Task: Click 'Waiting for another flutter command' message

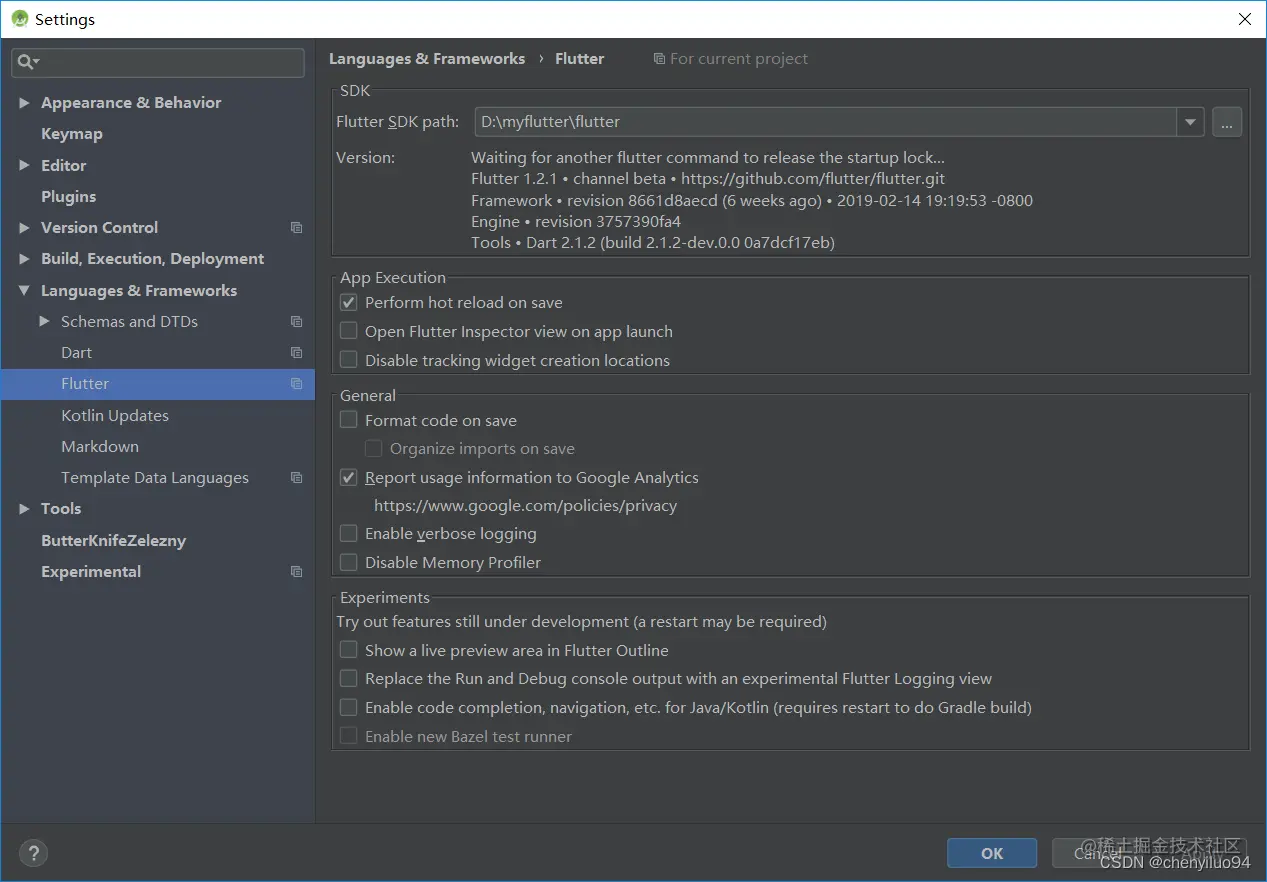Action: pyautogui.click(x=708, y=158)
